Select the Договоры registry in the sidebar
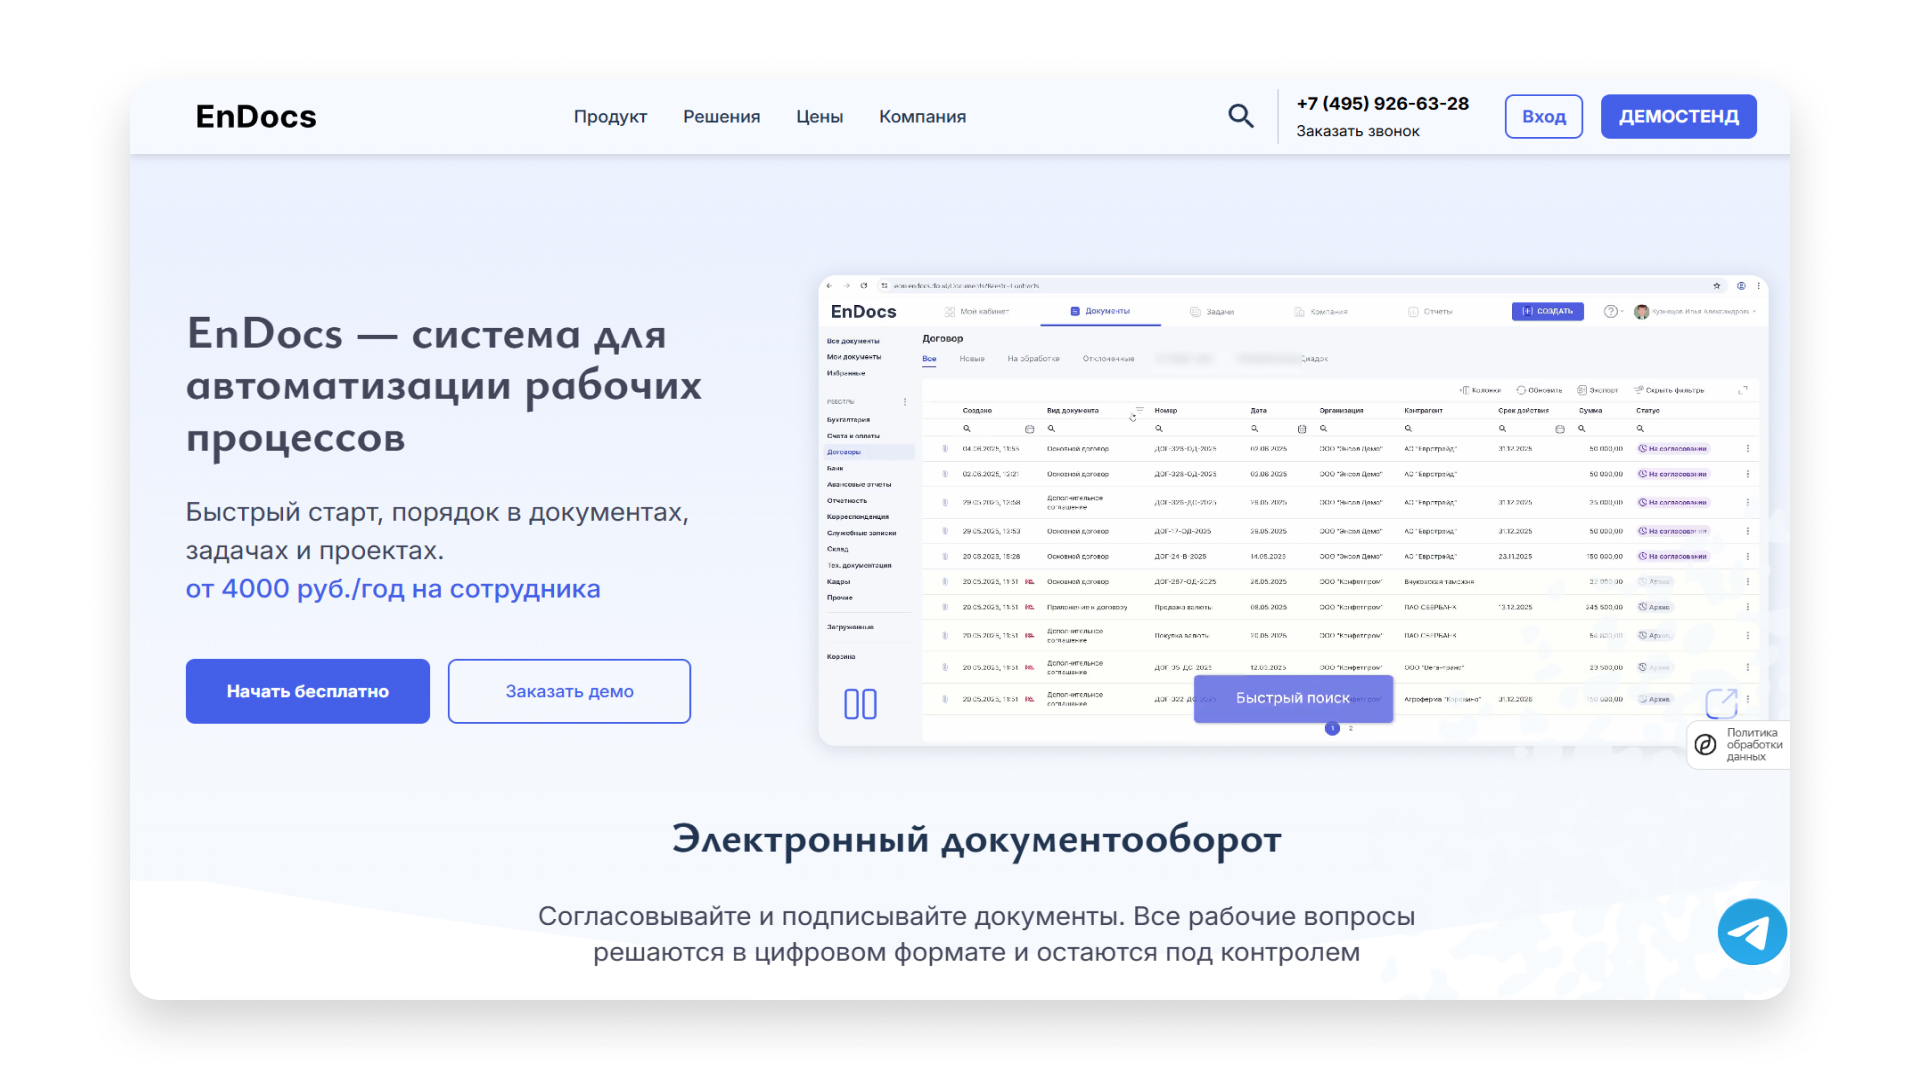This screenshot has width=1920, height=1080. pos(844,451)
